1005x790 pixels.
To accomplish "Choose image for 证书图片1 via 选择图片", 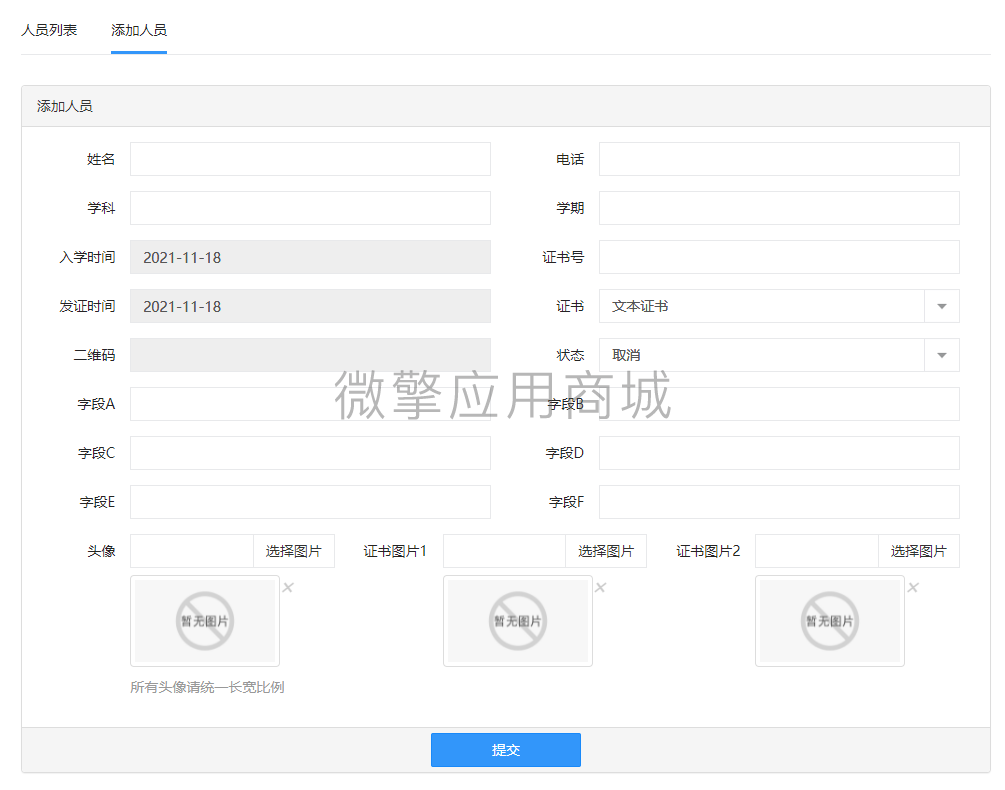I will click(x=606, y=551).
